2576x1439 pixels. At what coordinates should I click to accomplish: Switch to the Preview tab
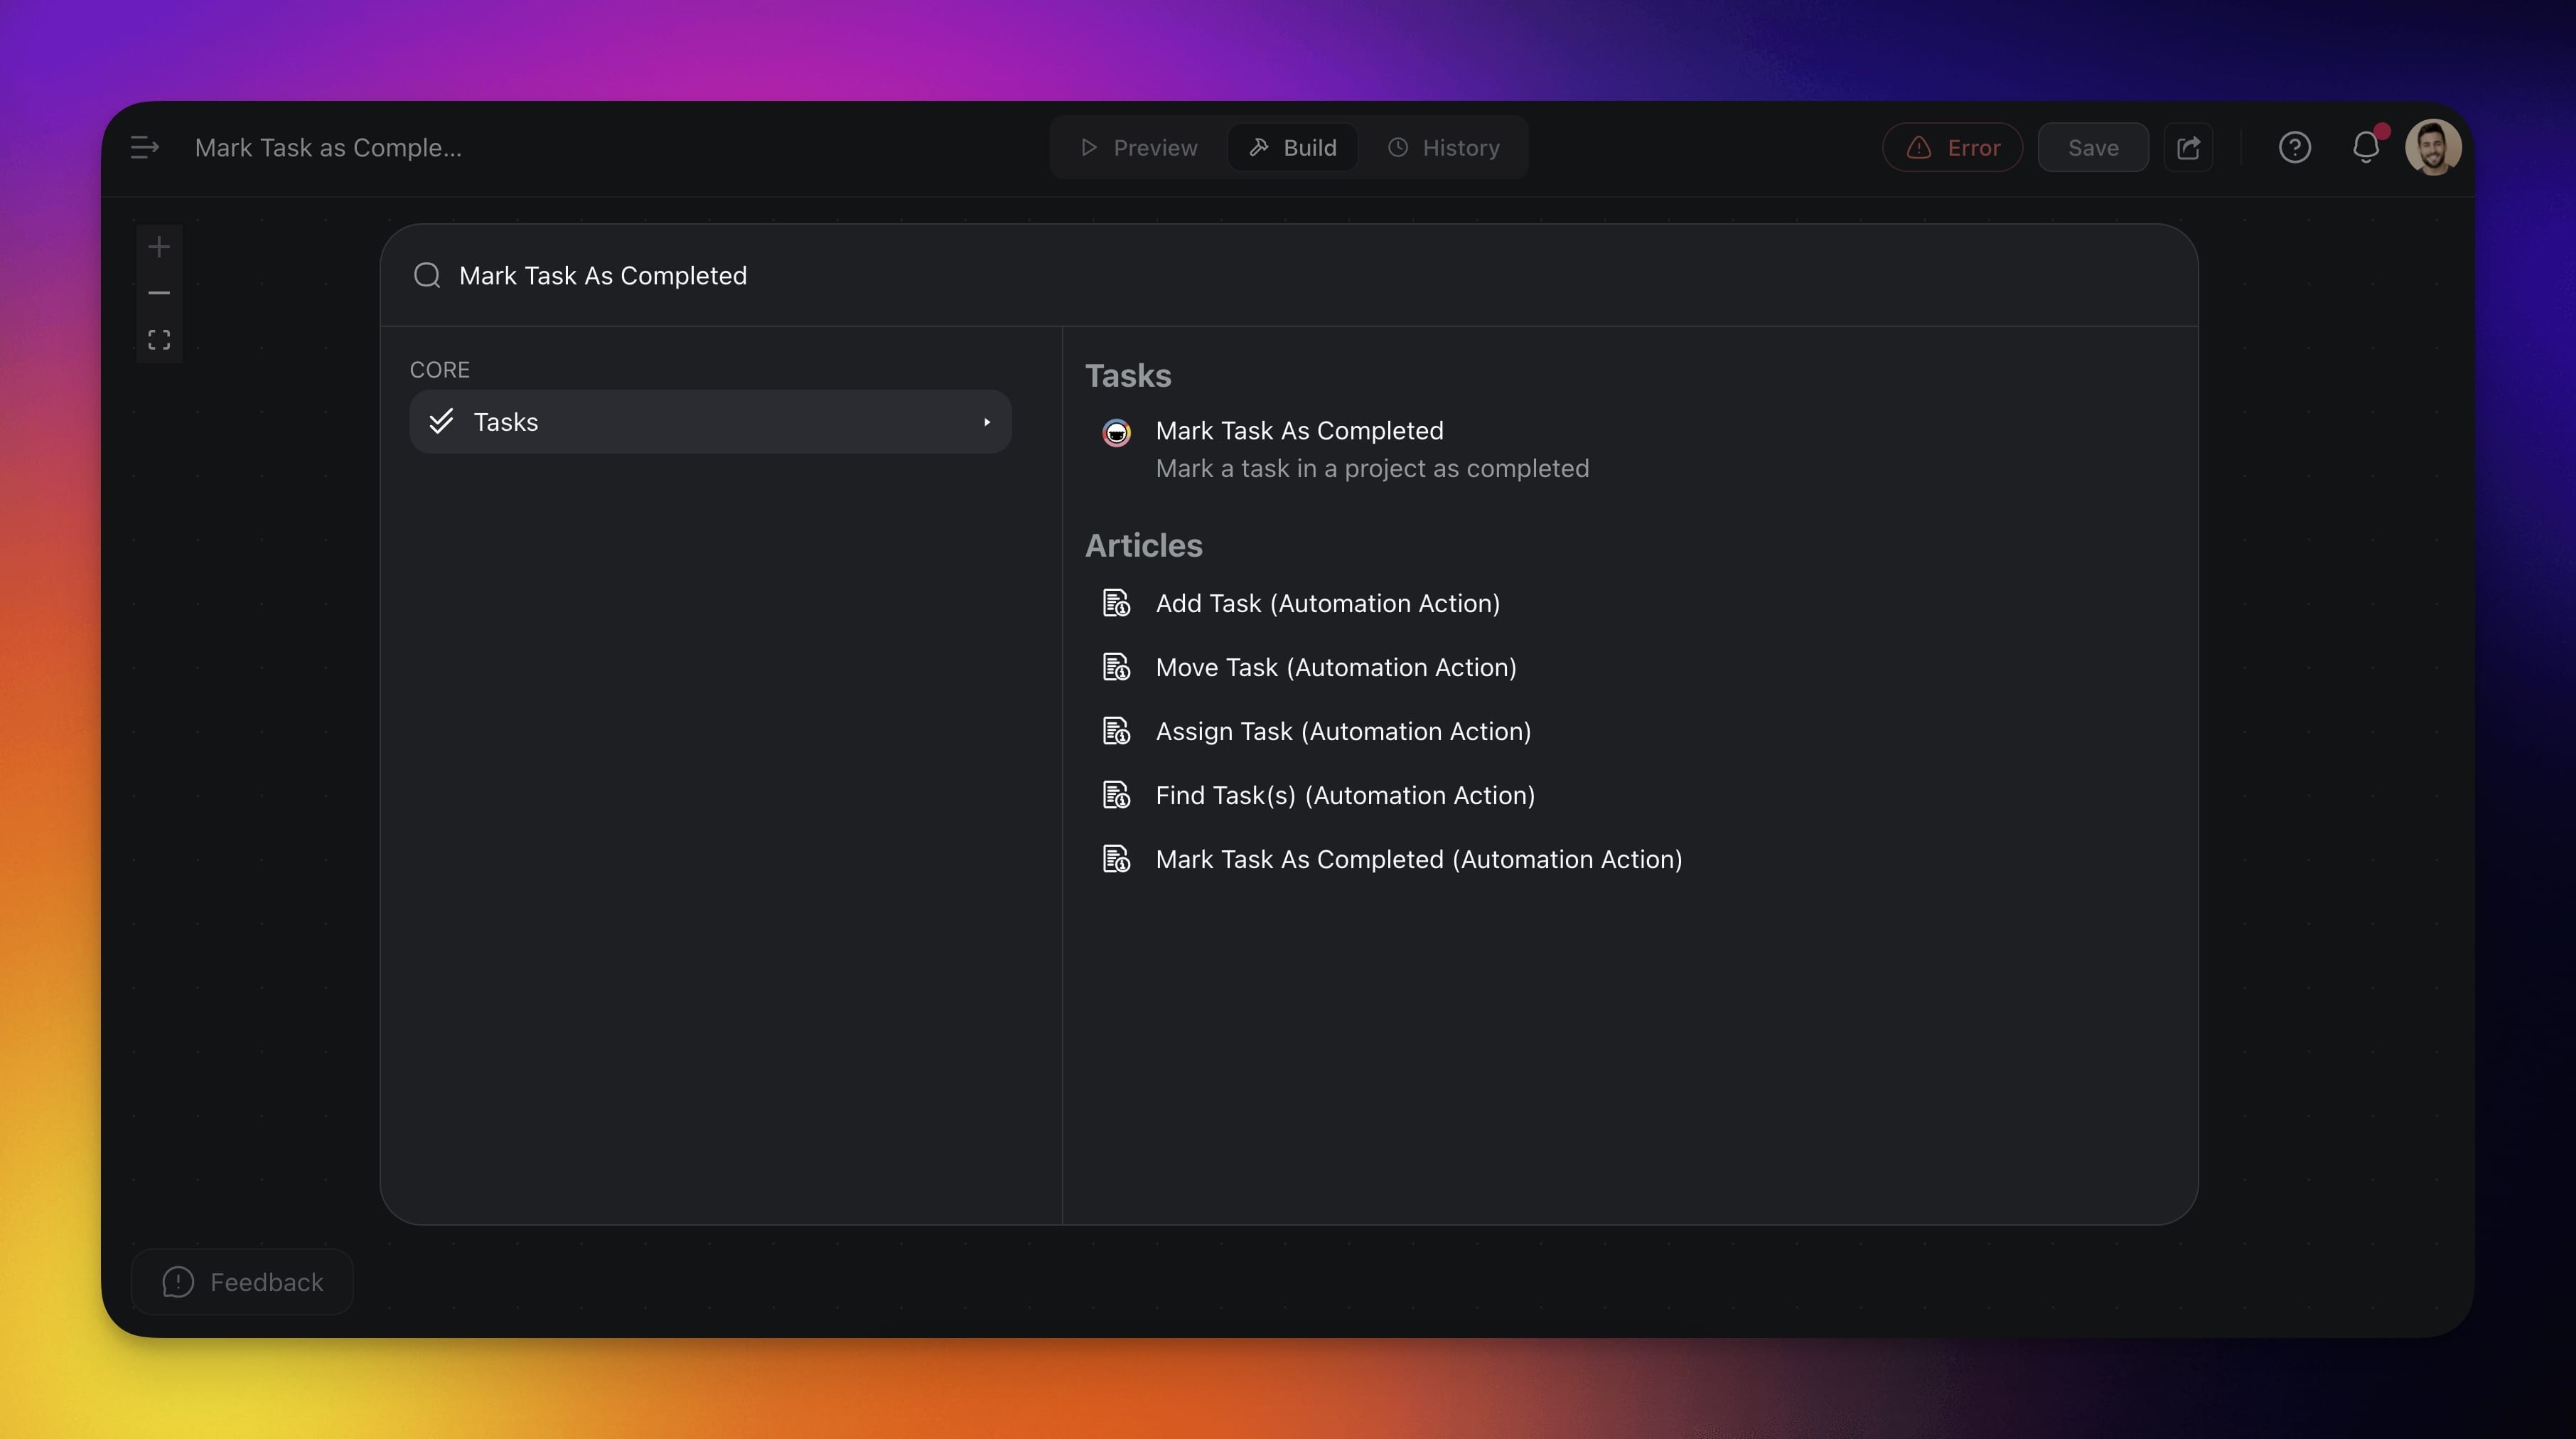pyautogui.click(x=1139, y=147)
